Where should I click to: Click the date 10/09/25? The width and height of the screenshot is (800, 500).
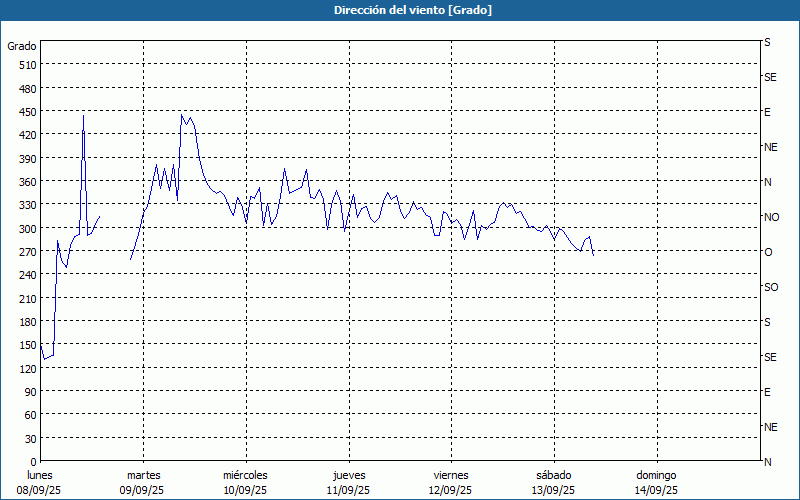245,490
